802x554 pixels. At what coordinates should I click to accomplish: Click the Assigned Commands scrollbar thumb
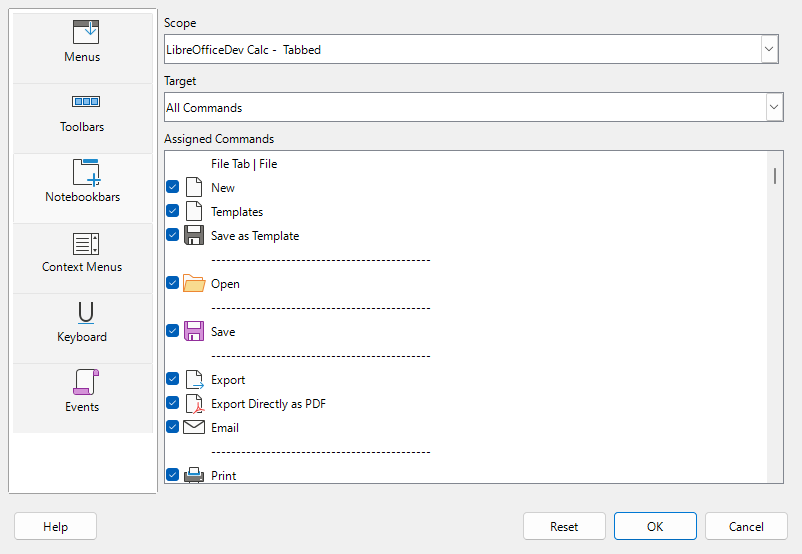[x=775, y=176]
